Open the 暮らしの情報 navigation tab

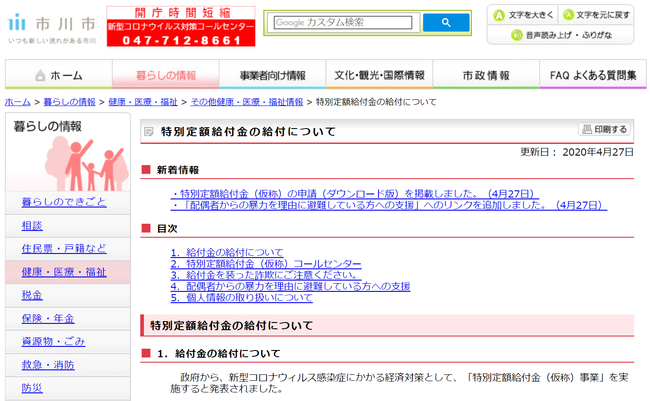pos(167,76)
